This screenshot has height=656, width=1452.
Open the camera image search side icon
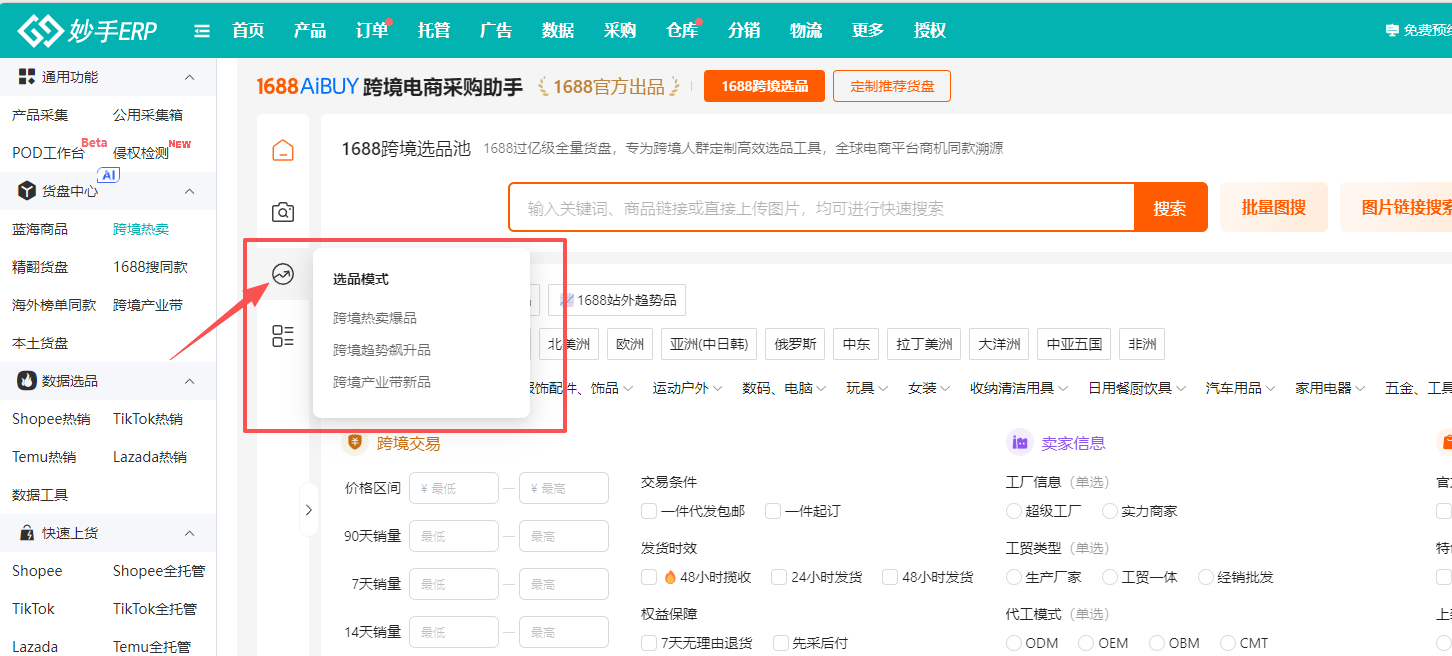[283, 212]
